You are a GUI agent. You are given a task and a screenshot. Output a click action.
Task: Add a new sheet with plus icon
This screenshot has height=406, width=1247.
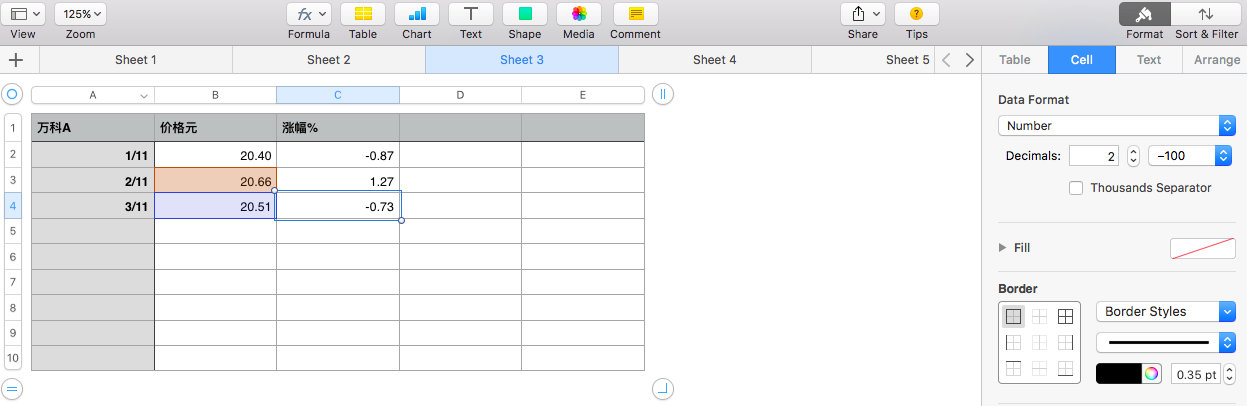coord(15,59)
